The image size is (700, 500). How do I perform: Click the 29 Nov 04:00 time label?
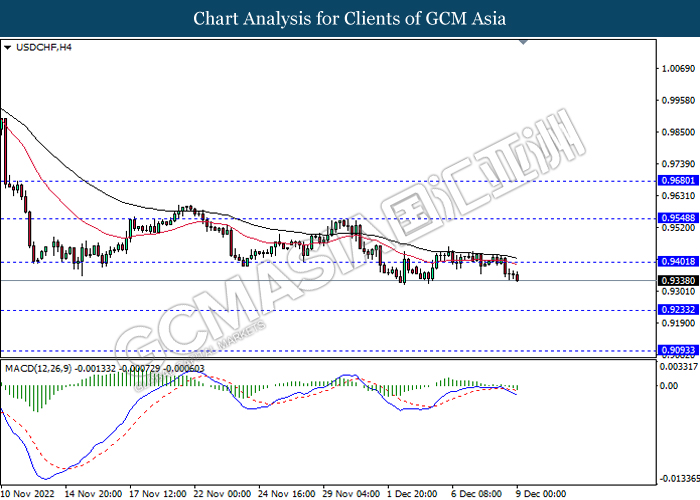tap(351, 494)
